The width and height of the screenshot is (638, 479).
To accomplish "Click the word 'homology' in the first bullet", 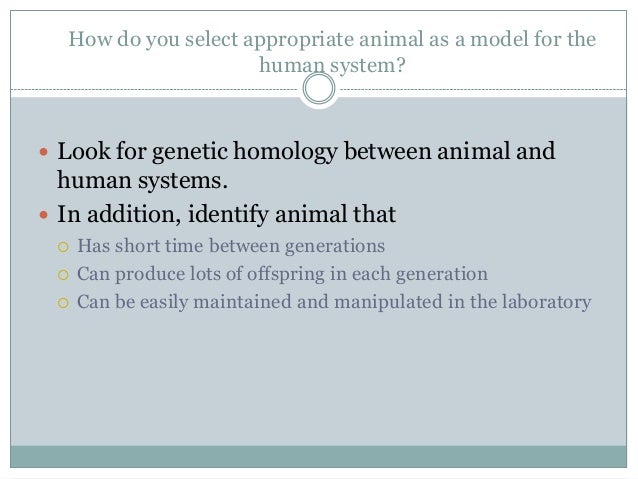I will (x=285, y=151).
